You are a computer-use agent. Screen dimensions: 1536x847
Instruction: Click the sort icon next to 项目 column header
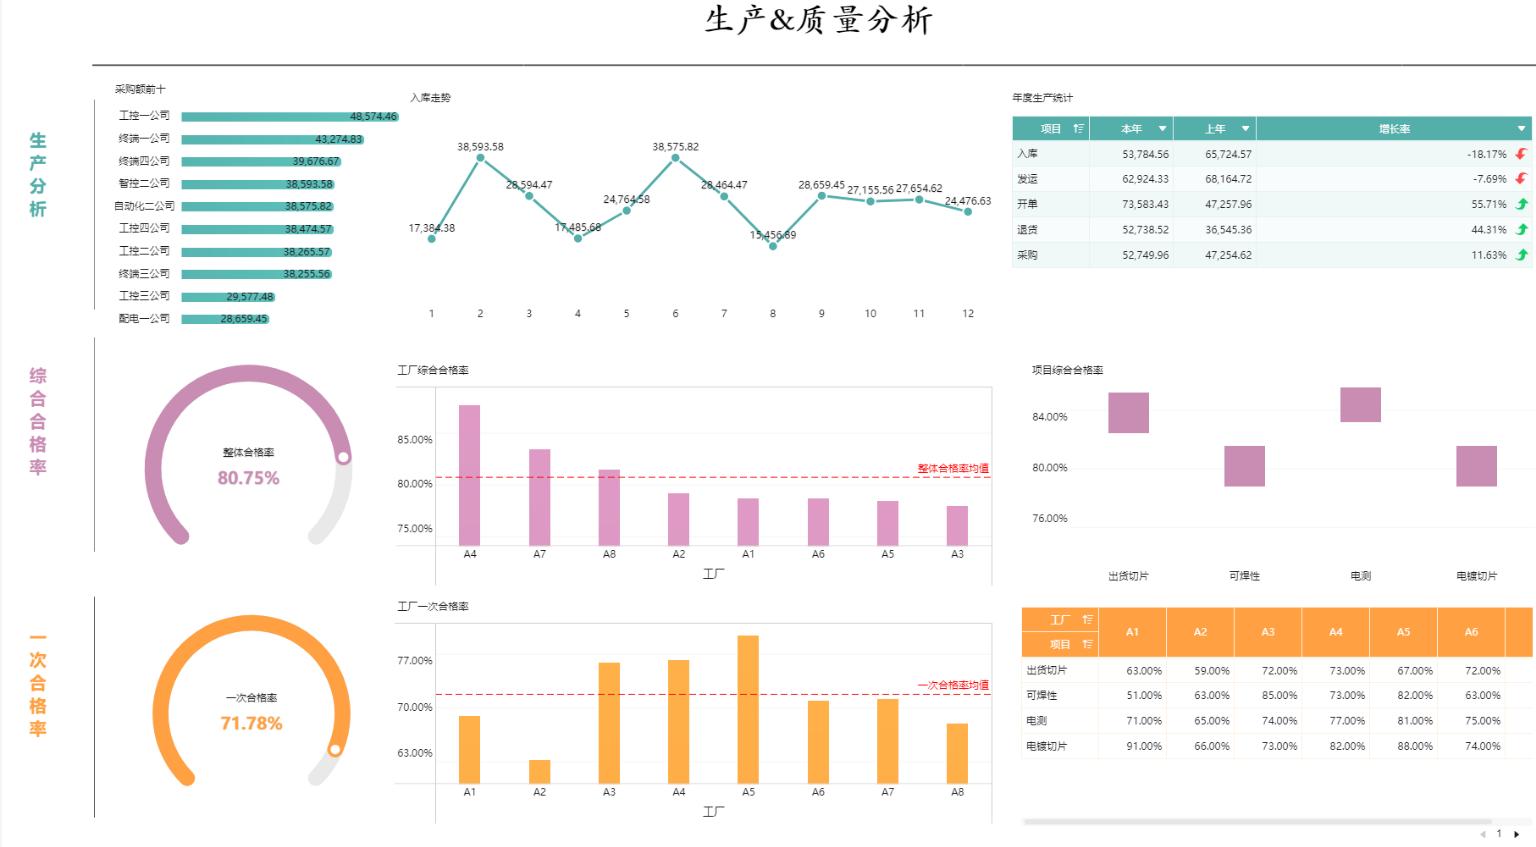(1078, 128)
